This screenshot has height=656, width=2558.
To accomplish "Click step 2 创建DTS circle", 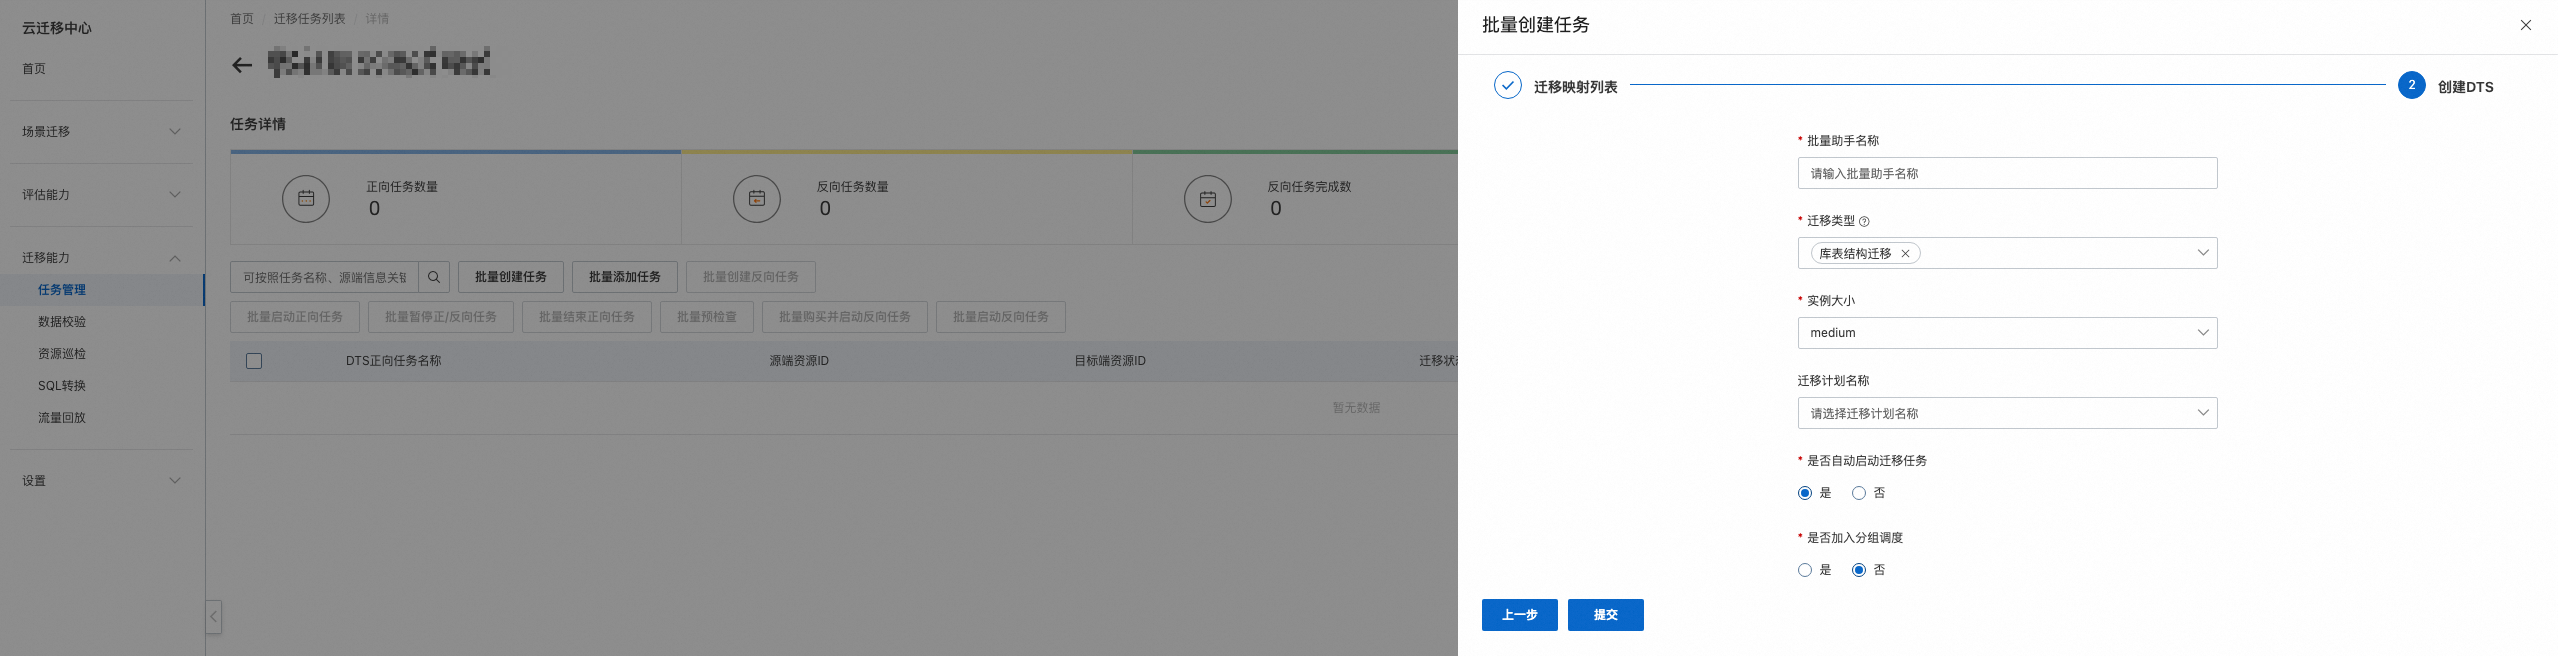I will 2411,85.
